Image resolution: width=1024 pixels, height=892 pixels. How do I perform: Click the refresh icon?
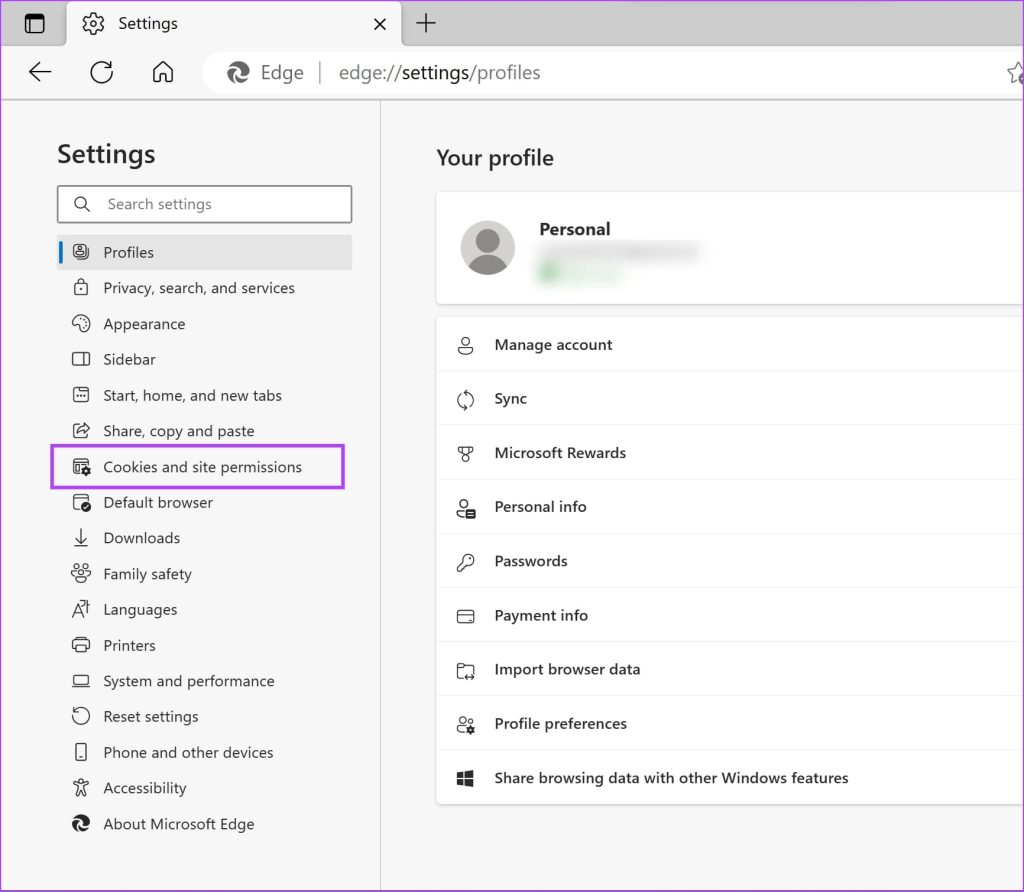click(101, 72)
